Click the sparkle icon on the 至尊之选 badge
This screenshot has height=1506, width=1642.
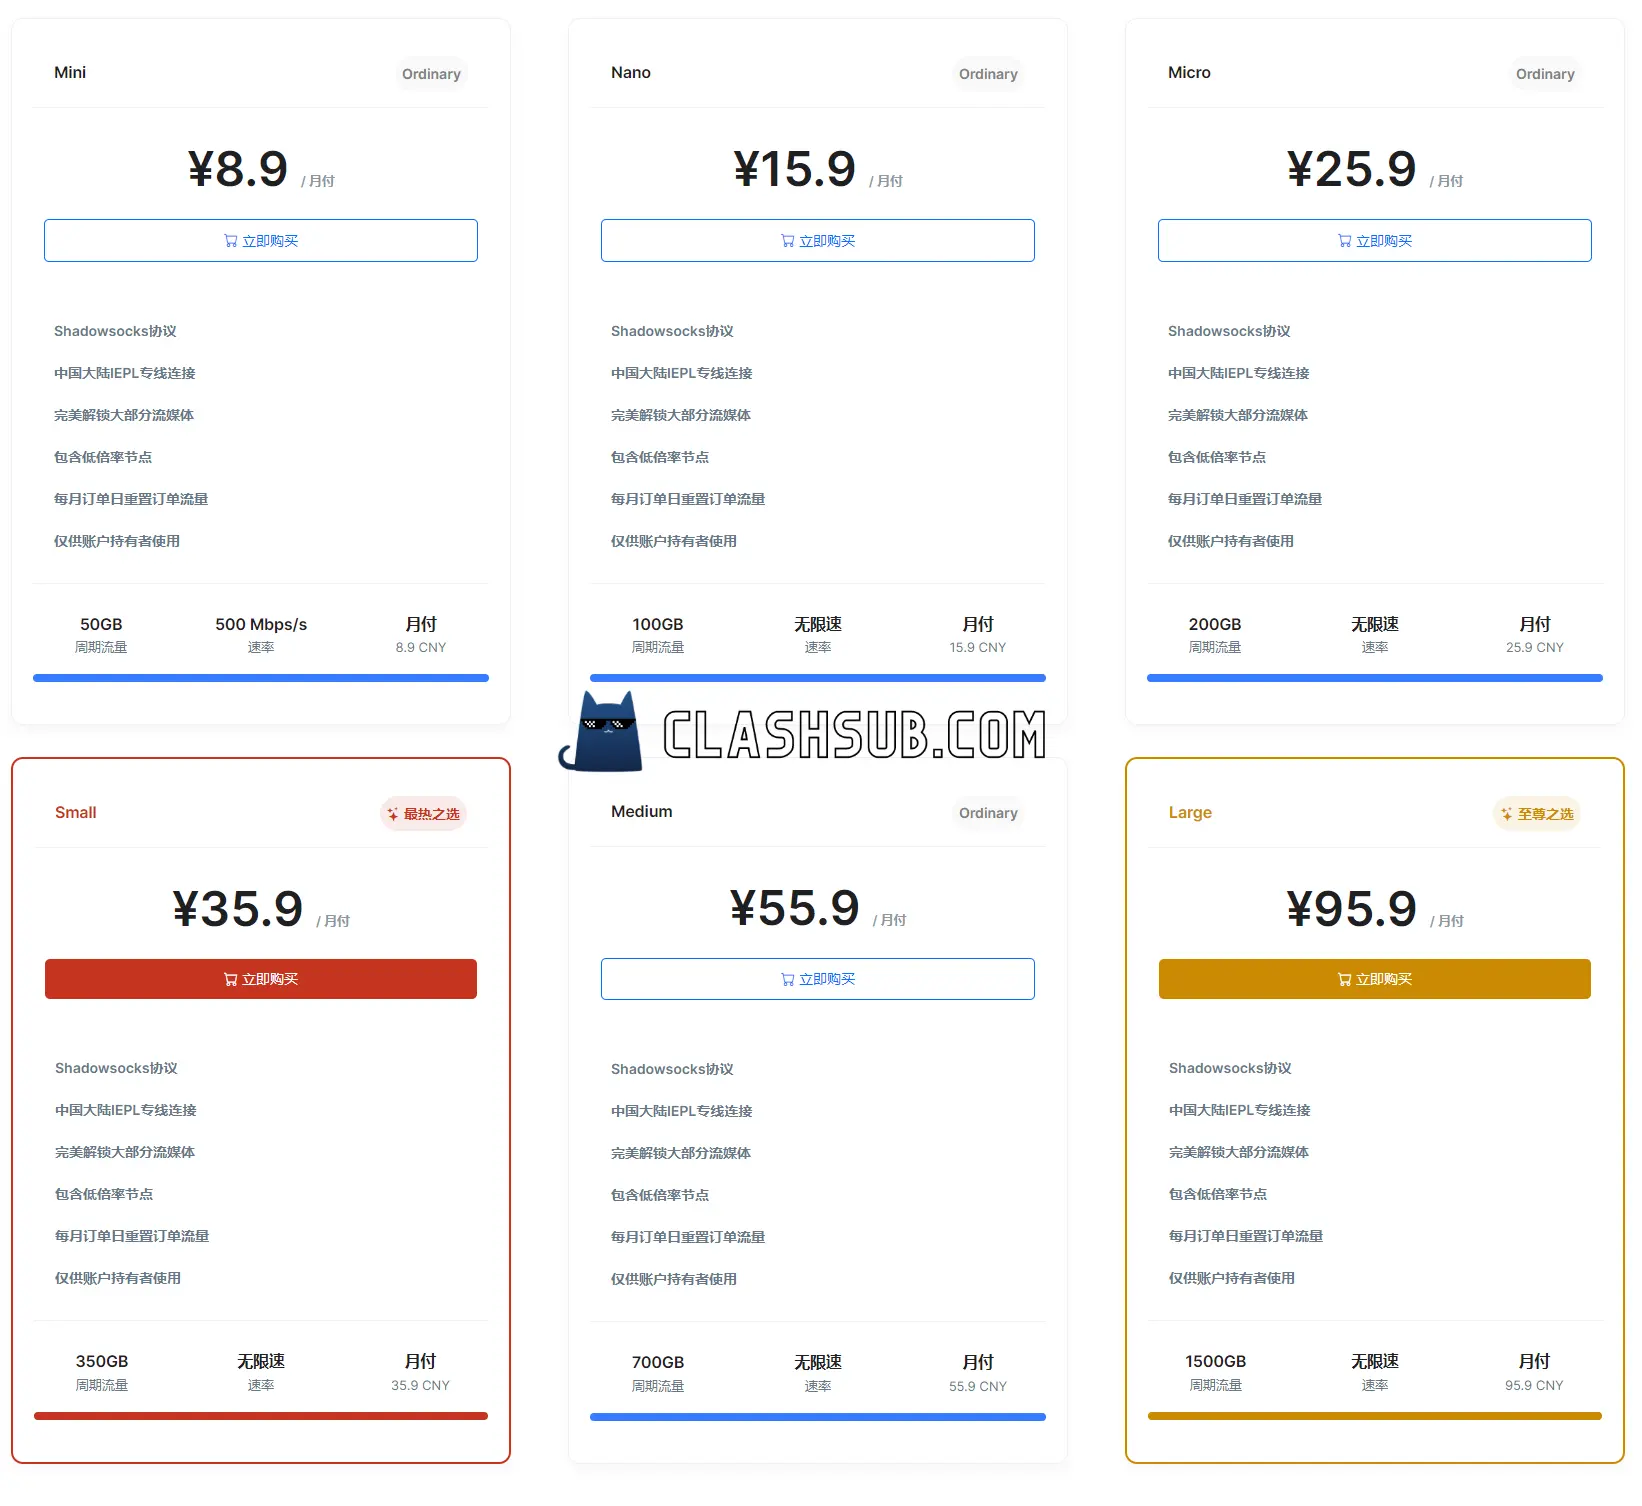1507,814
